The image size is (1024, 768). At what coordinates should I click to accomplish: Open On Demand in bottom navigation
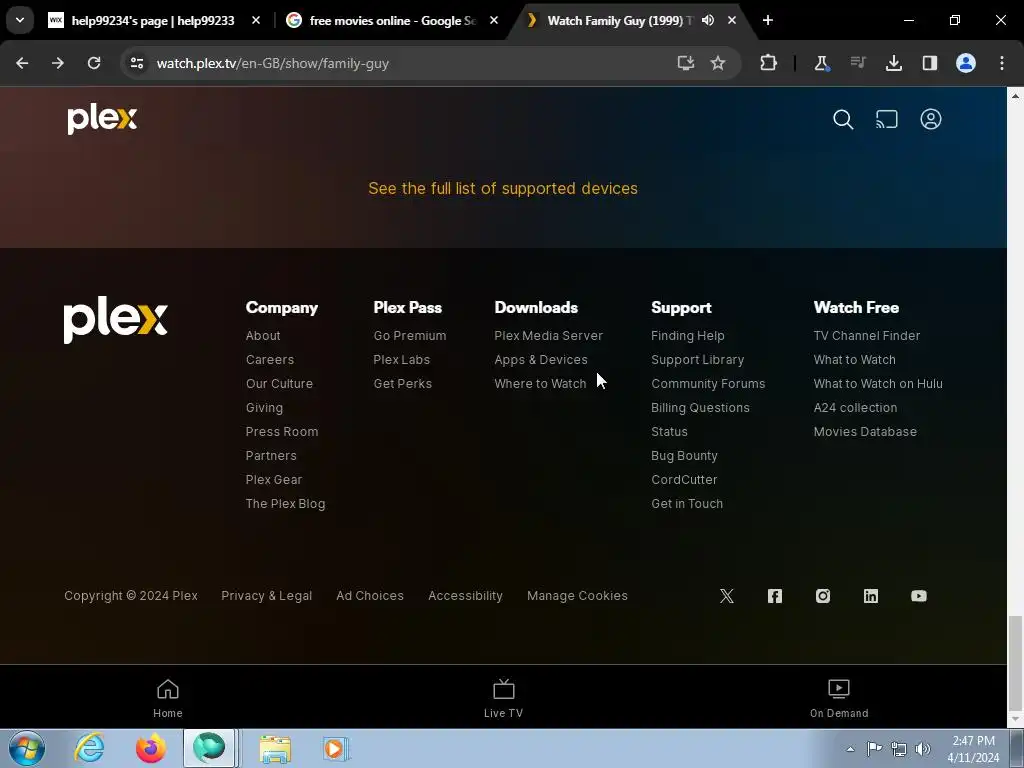(839, 698)
